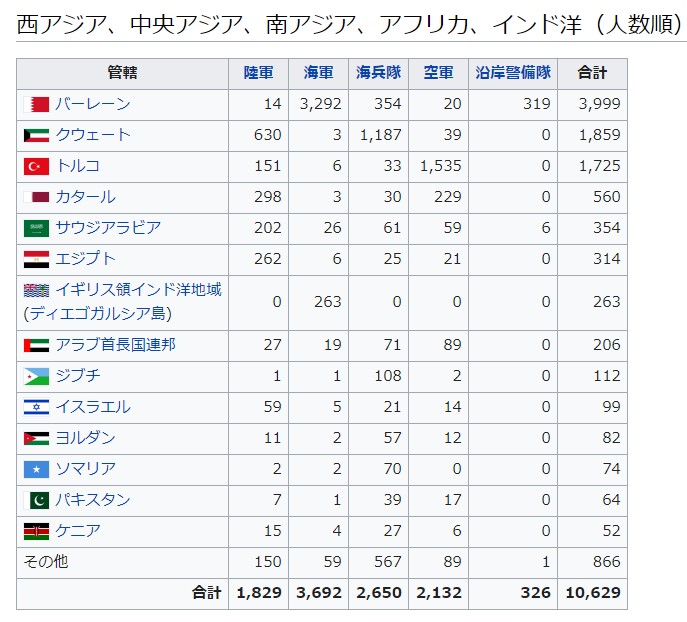The height and width of the screenshot is (622, 687).
Task: Click the Israel flag icon
Action: (36, 408)
